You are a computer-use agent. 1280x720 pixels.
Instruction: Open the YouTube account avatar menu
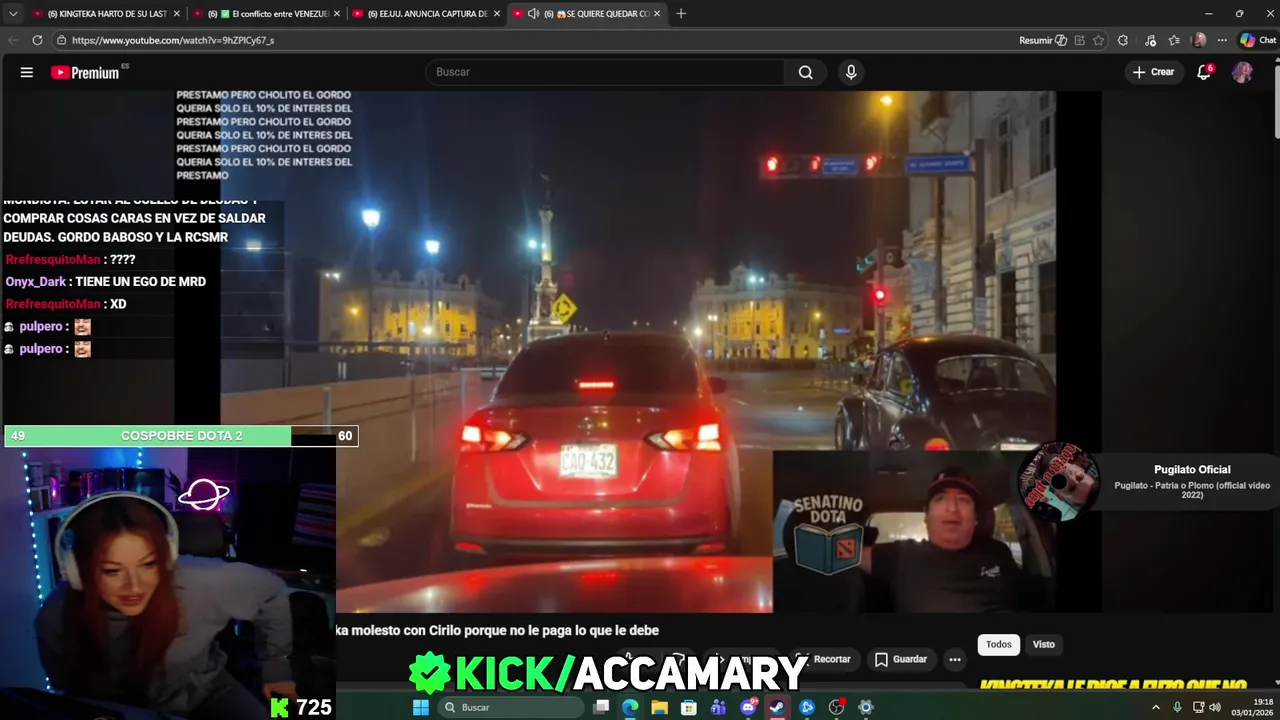click(x=1242, y=72)
